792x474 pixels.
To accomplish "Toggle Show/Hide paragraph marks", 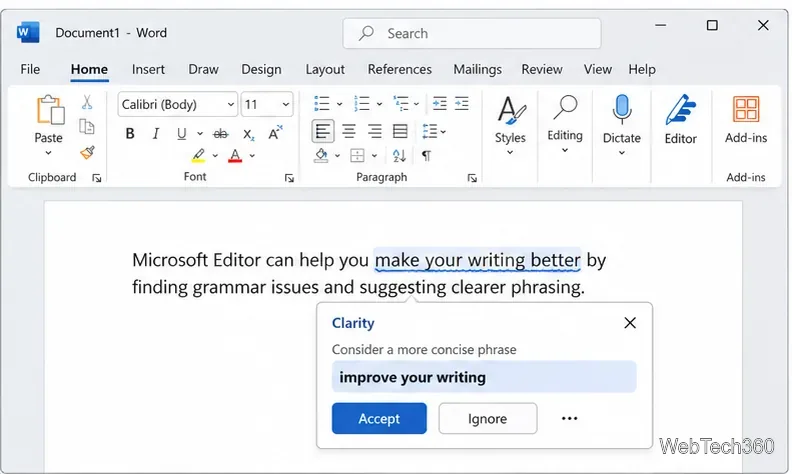I will [426, 156].
